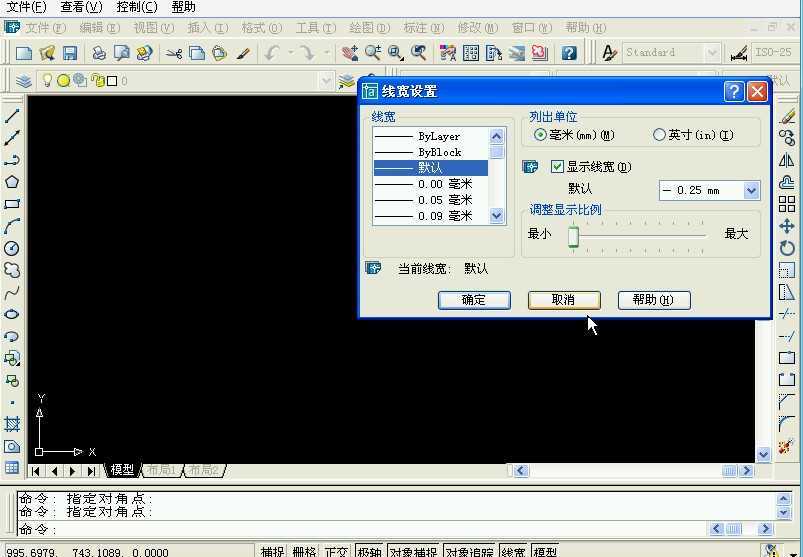Image resolution: width=803 pixels, height=557 pixels.
Task: Select the Revision Cloud tool
Action: [12, 270]
